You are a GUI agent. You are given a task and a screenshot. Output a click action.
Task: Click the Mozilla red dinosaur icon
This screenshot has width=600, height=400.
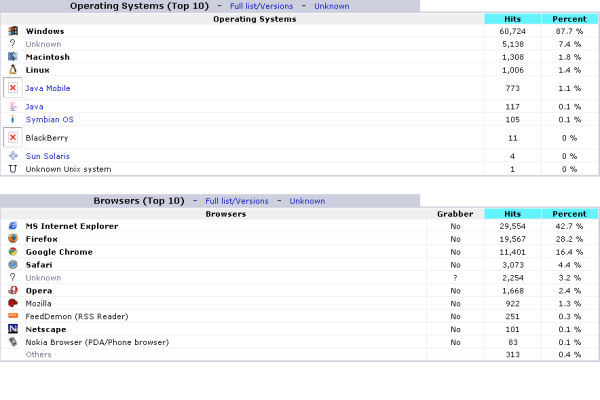13,303
